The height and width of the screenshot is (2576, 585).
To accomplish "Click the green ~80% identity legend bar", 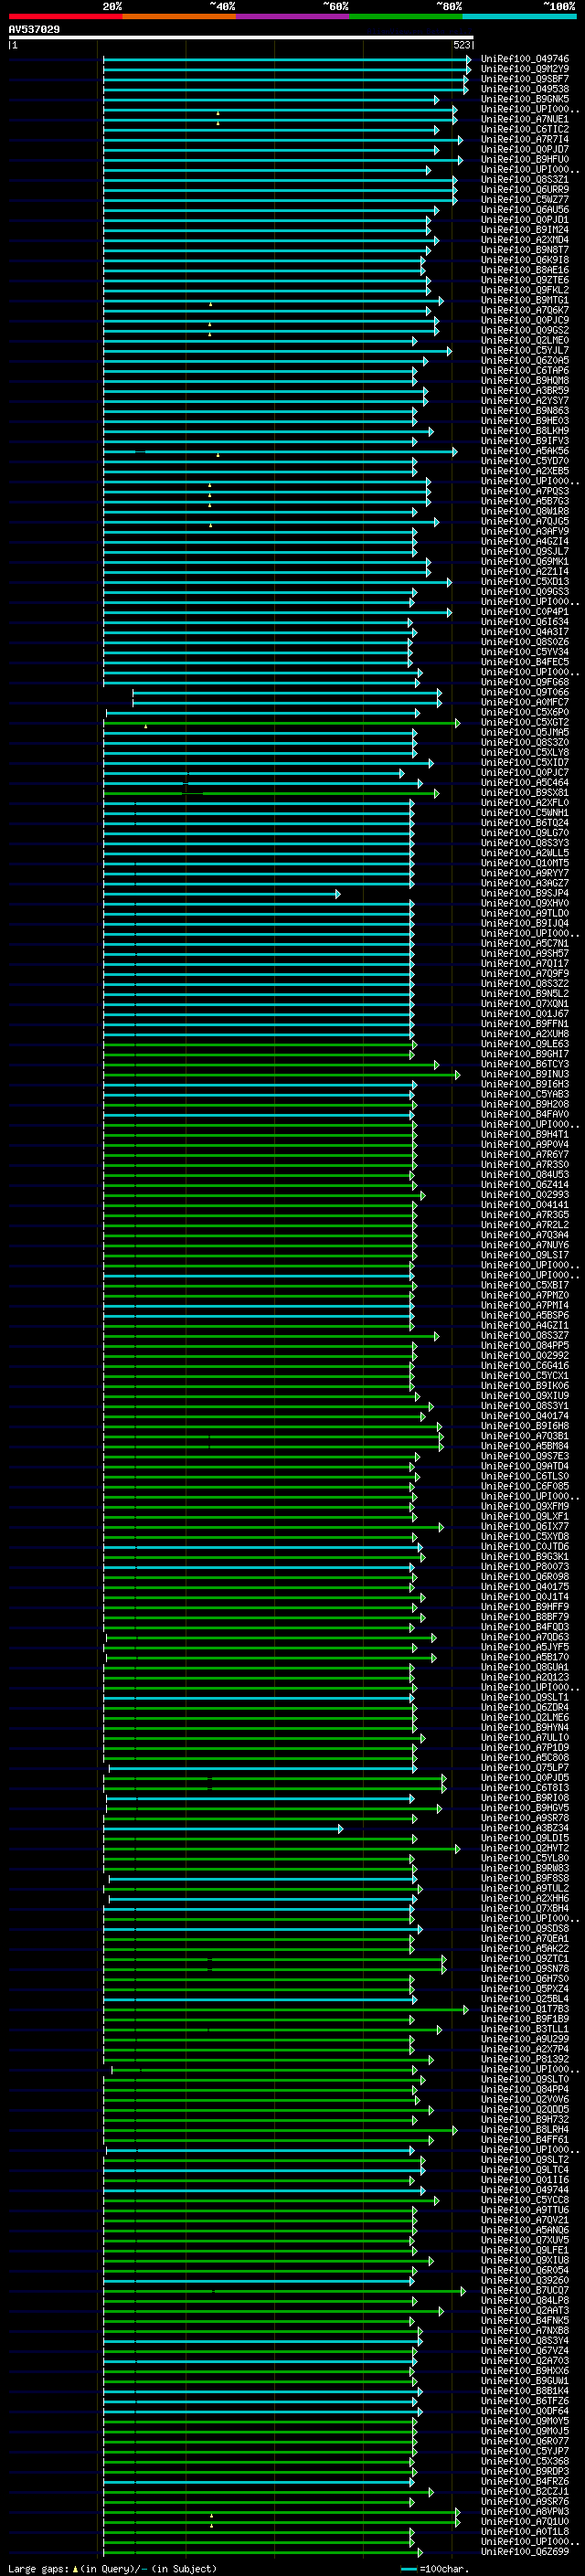I will click(x=406, y=16).
